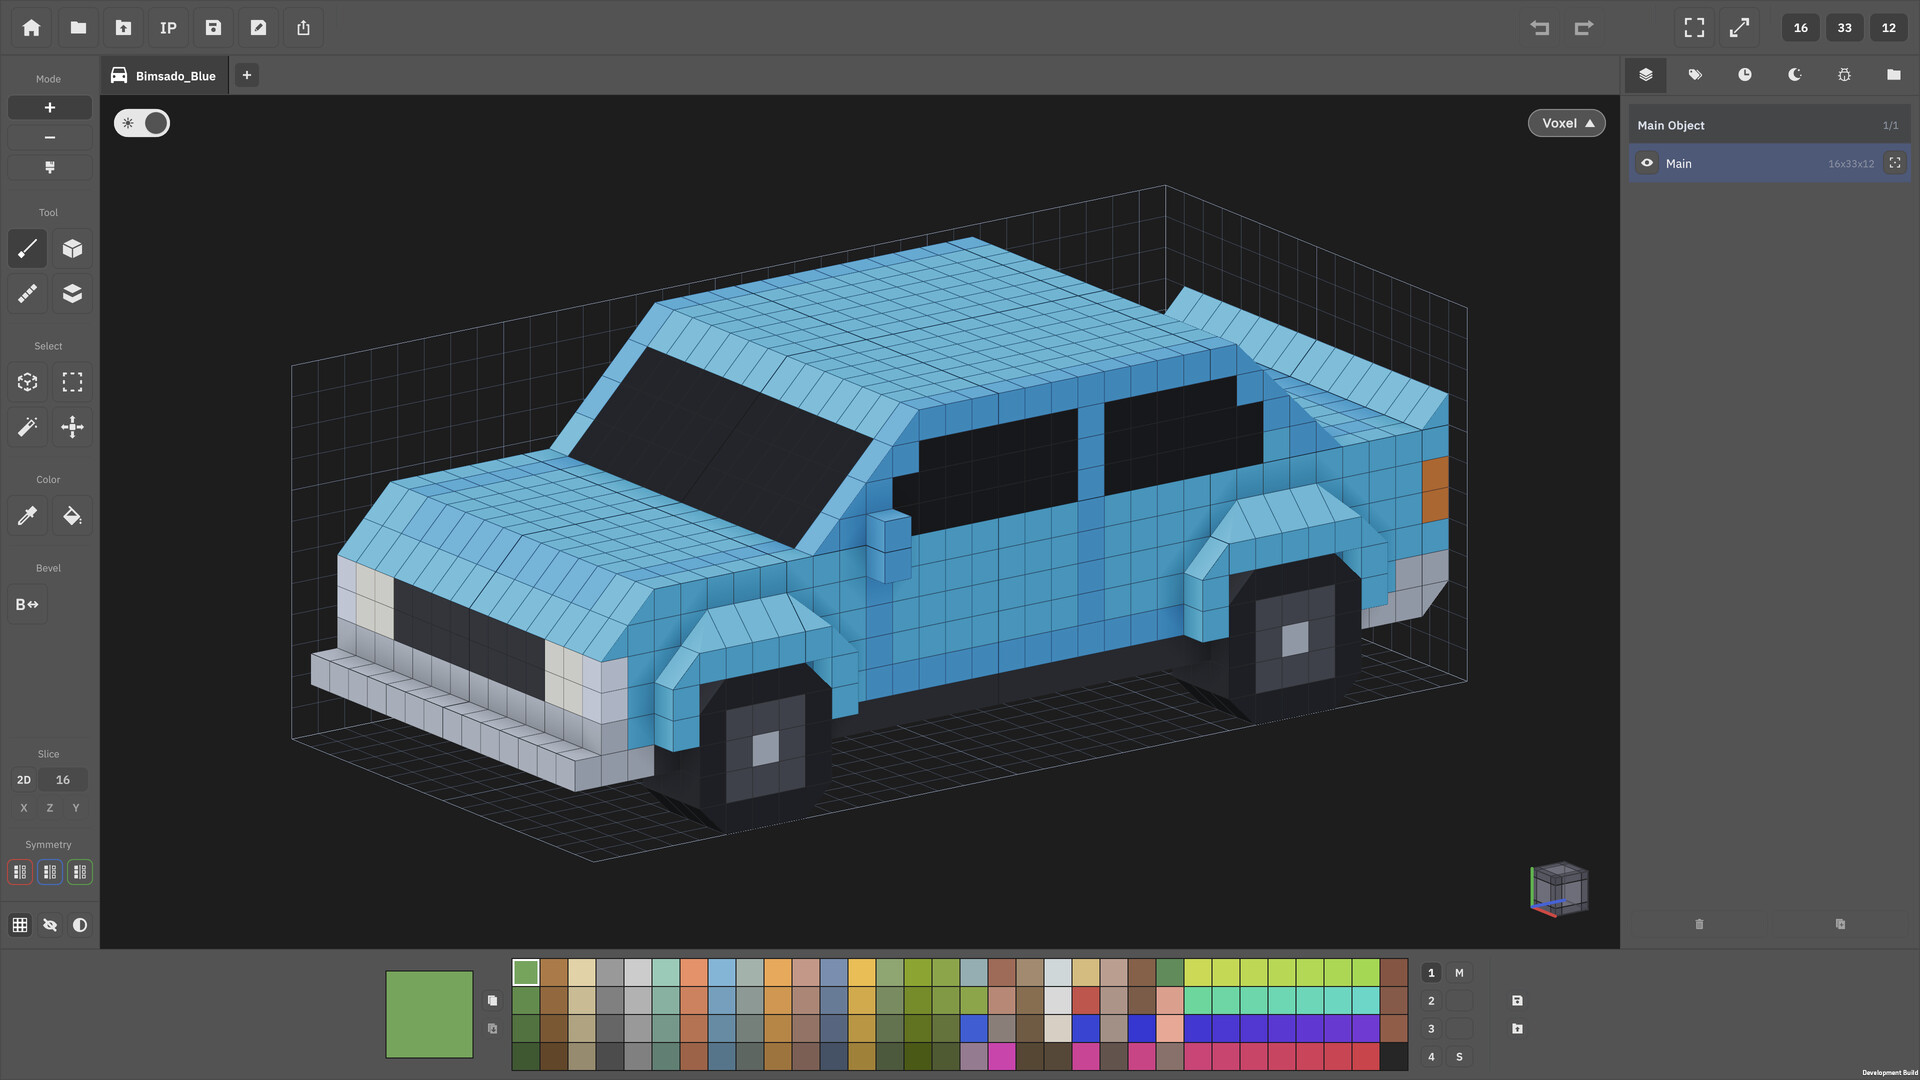1920x1080 pixels.
Task: Click the Bevel B button
Action: click(28, 604)
